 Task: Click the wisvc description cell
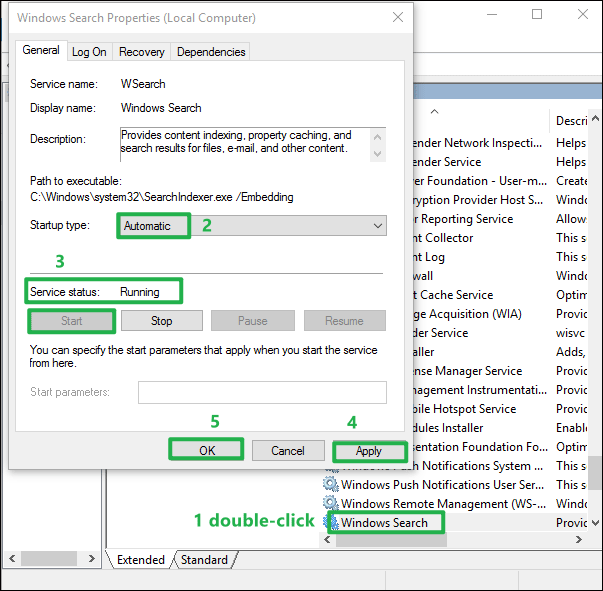(x=570, y=333)
